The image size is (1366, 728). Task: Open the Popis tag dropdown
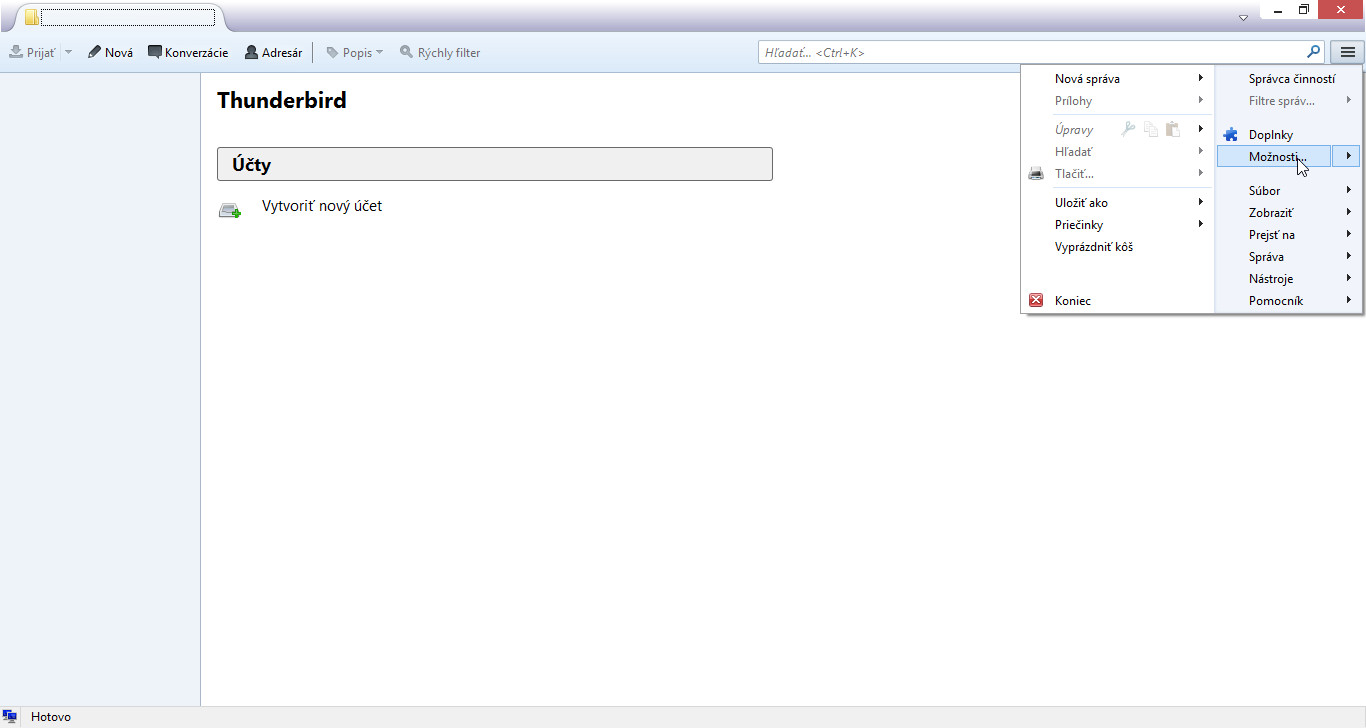click(x=355, y=52)
